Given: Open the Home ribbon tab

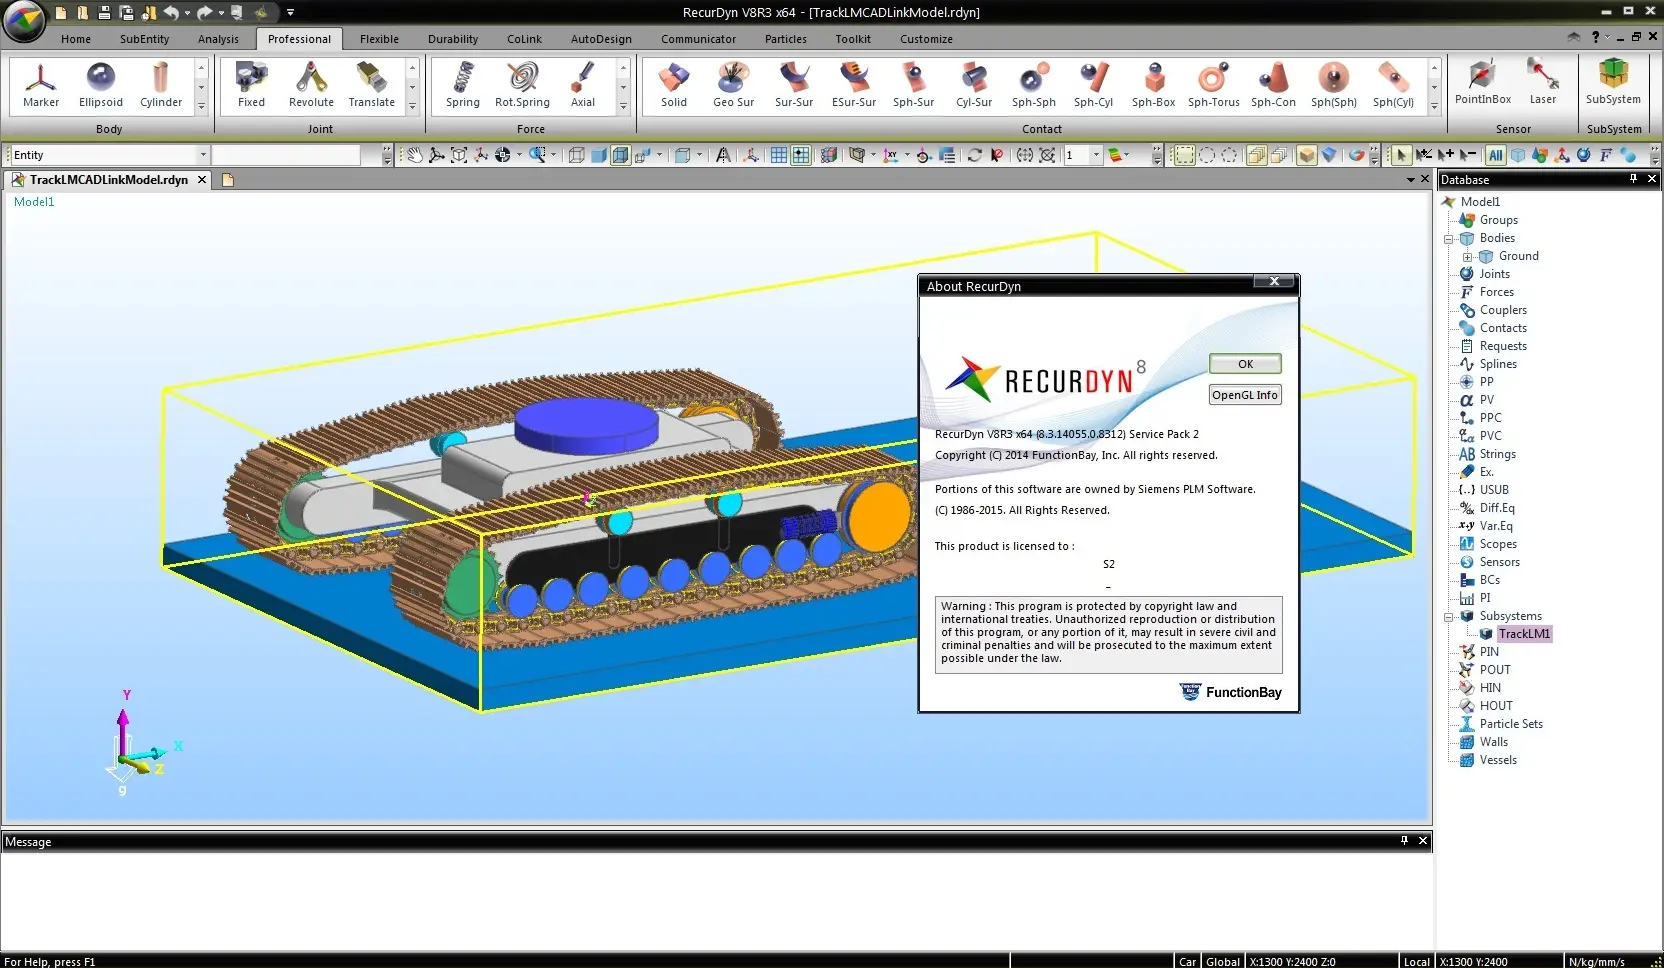Looking at the screenshot, I should tap(76, 39).
